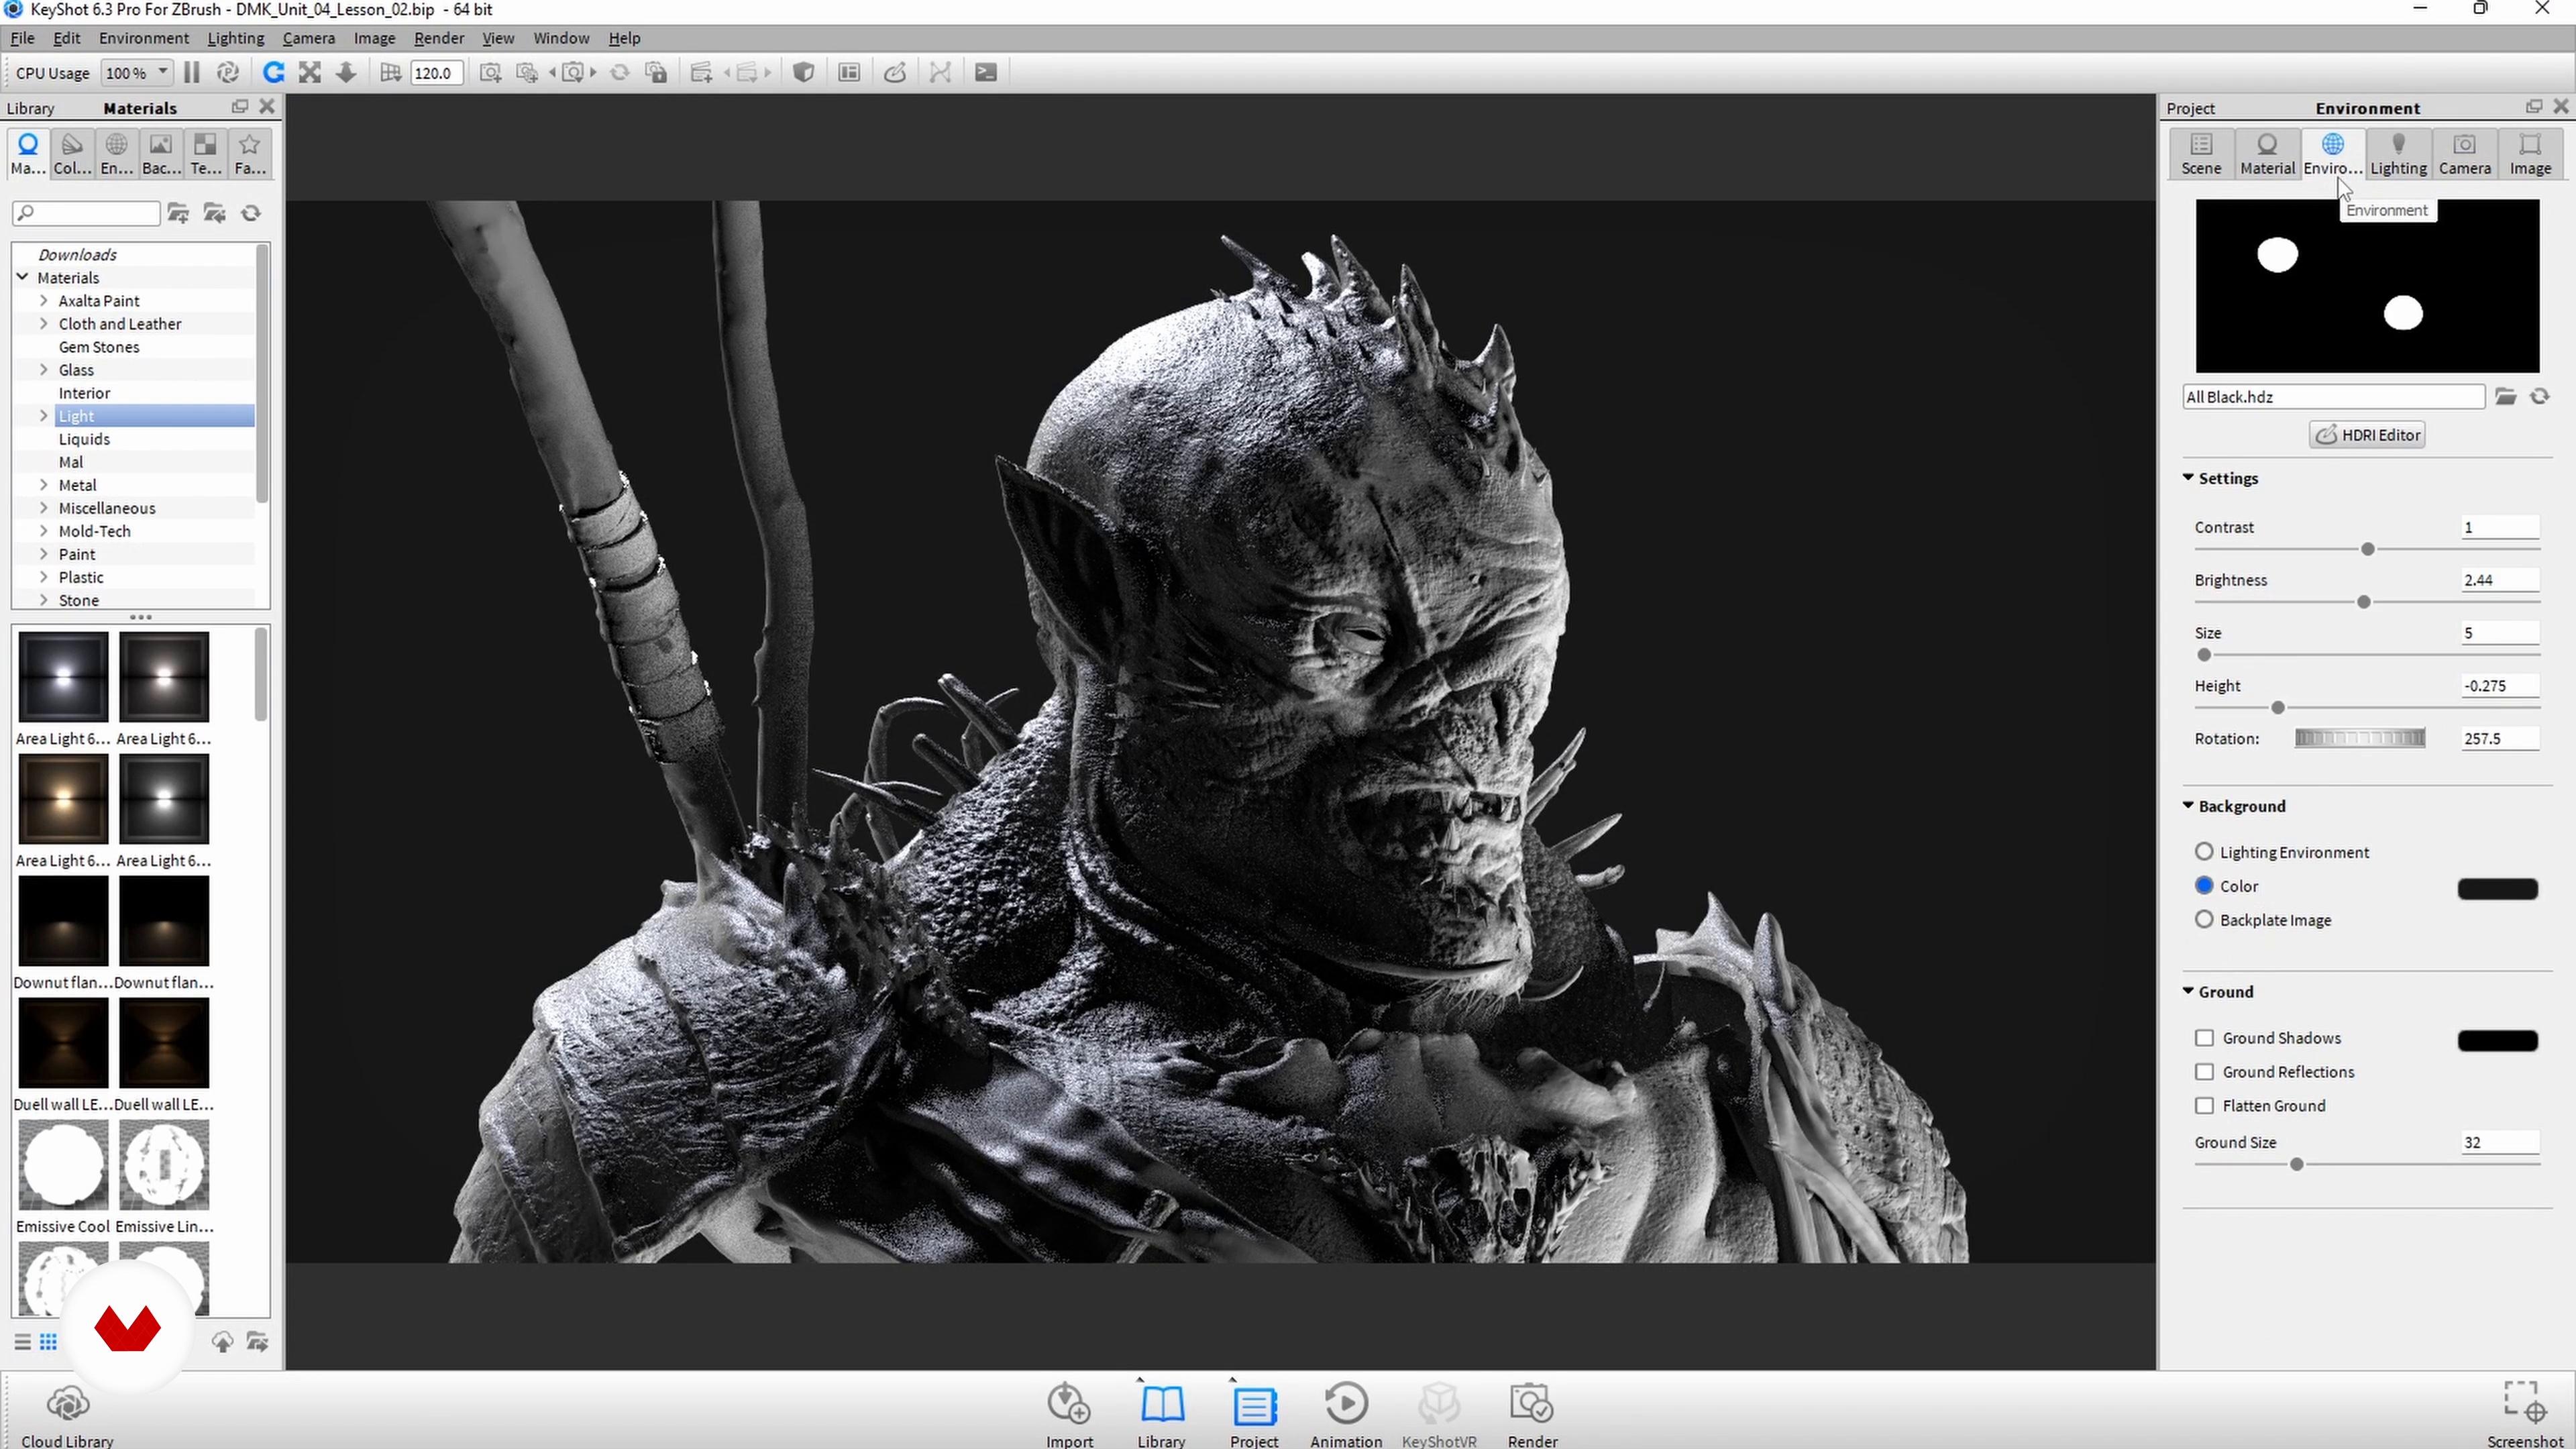Image resolution: width=2576 pixels, height=1449 pixels.
Task: Open the HDRI Editor button
Action: point(2367,435)
